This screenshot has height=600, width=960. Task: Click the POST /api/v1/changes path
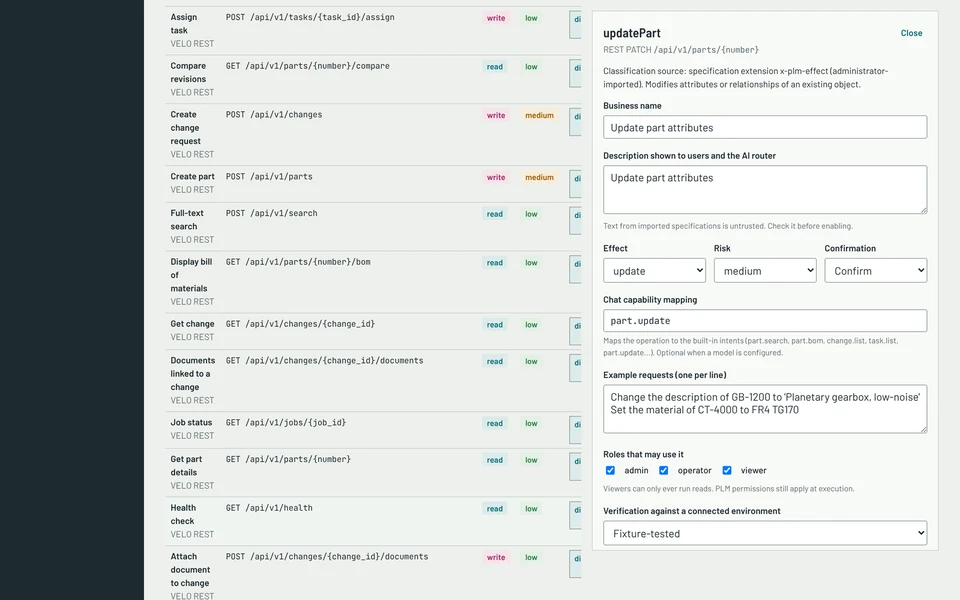point(274,114)
